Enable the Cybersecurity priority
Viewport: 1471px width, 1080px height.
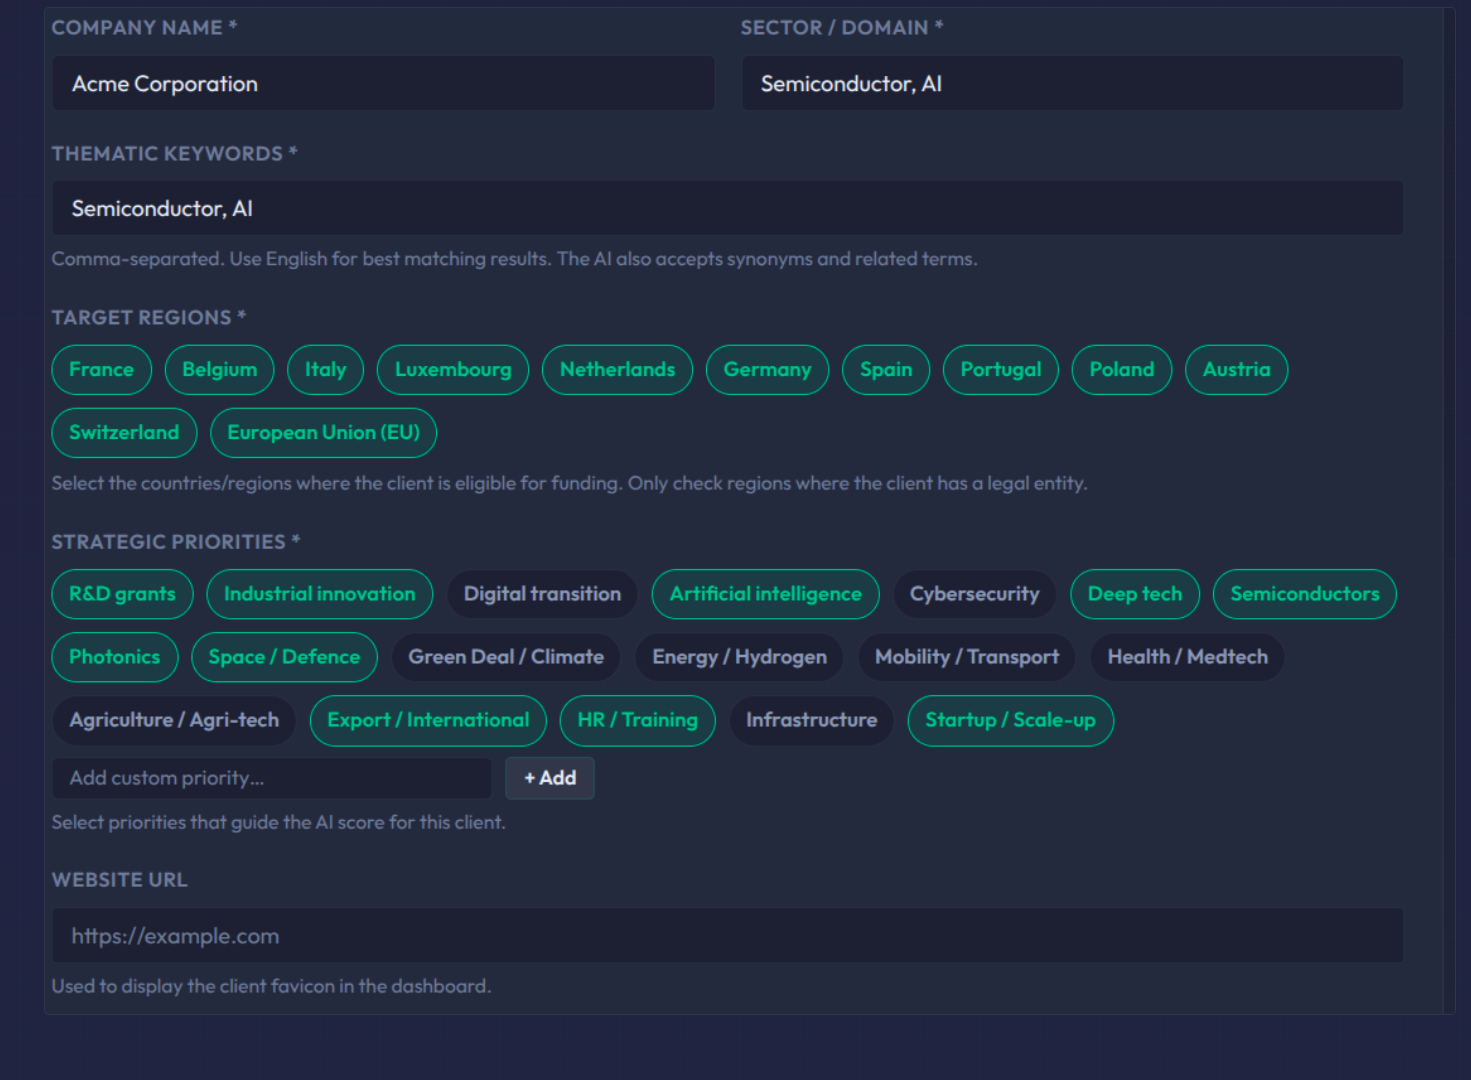click(974, 594)
